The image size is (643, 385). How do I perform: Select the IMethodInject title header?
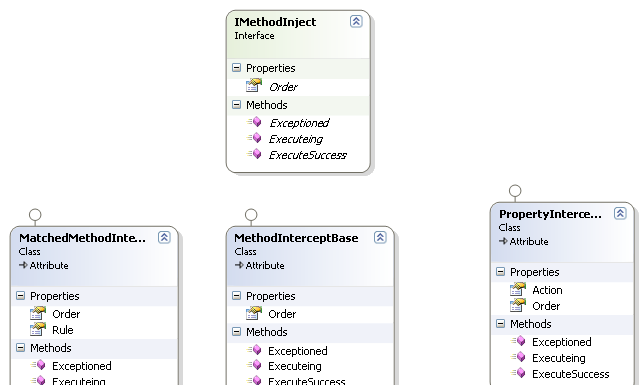point(275,22)
